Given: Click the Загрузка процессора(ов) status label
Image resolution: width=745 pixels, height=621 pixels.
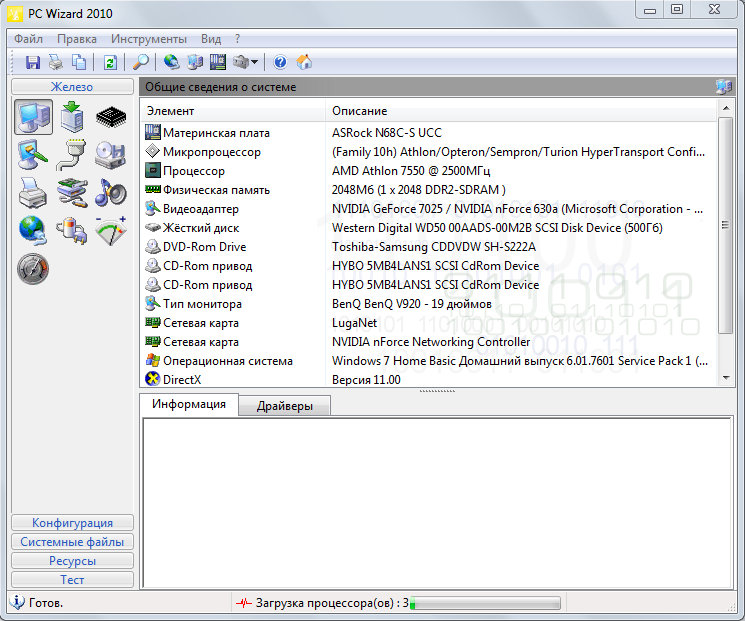Looking at the screenshot, I should [x=332, y=603].
